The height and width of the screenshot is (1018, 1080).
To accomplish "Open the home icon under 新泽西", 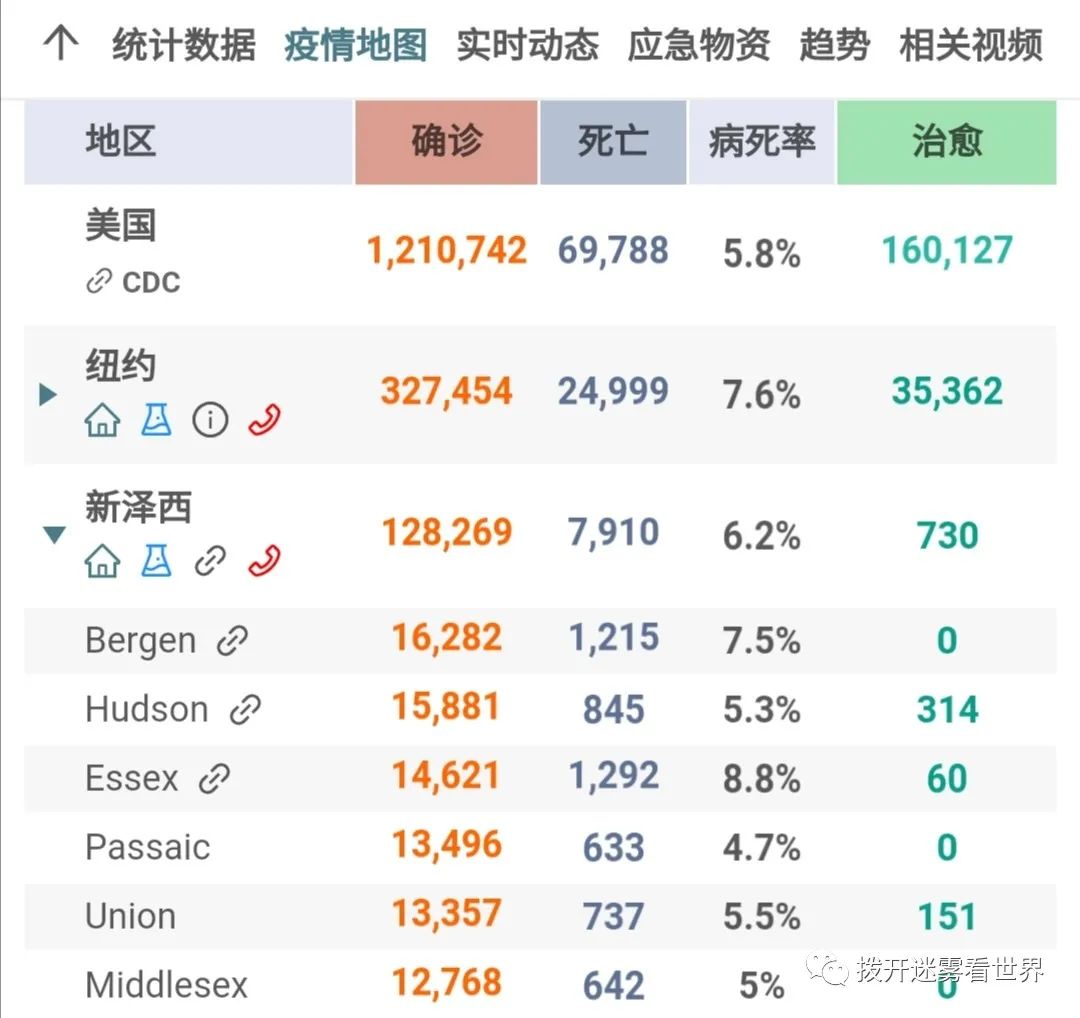I will point(102,562).
